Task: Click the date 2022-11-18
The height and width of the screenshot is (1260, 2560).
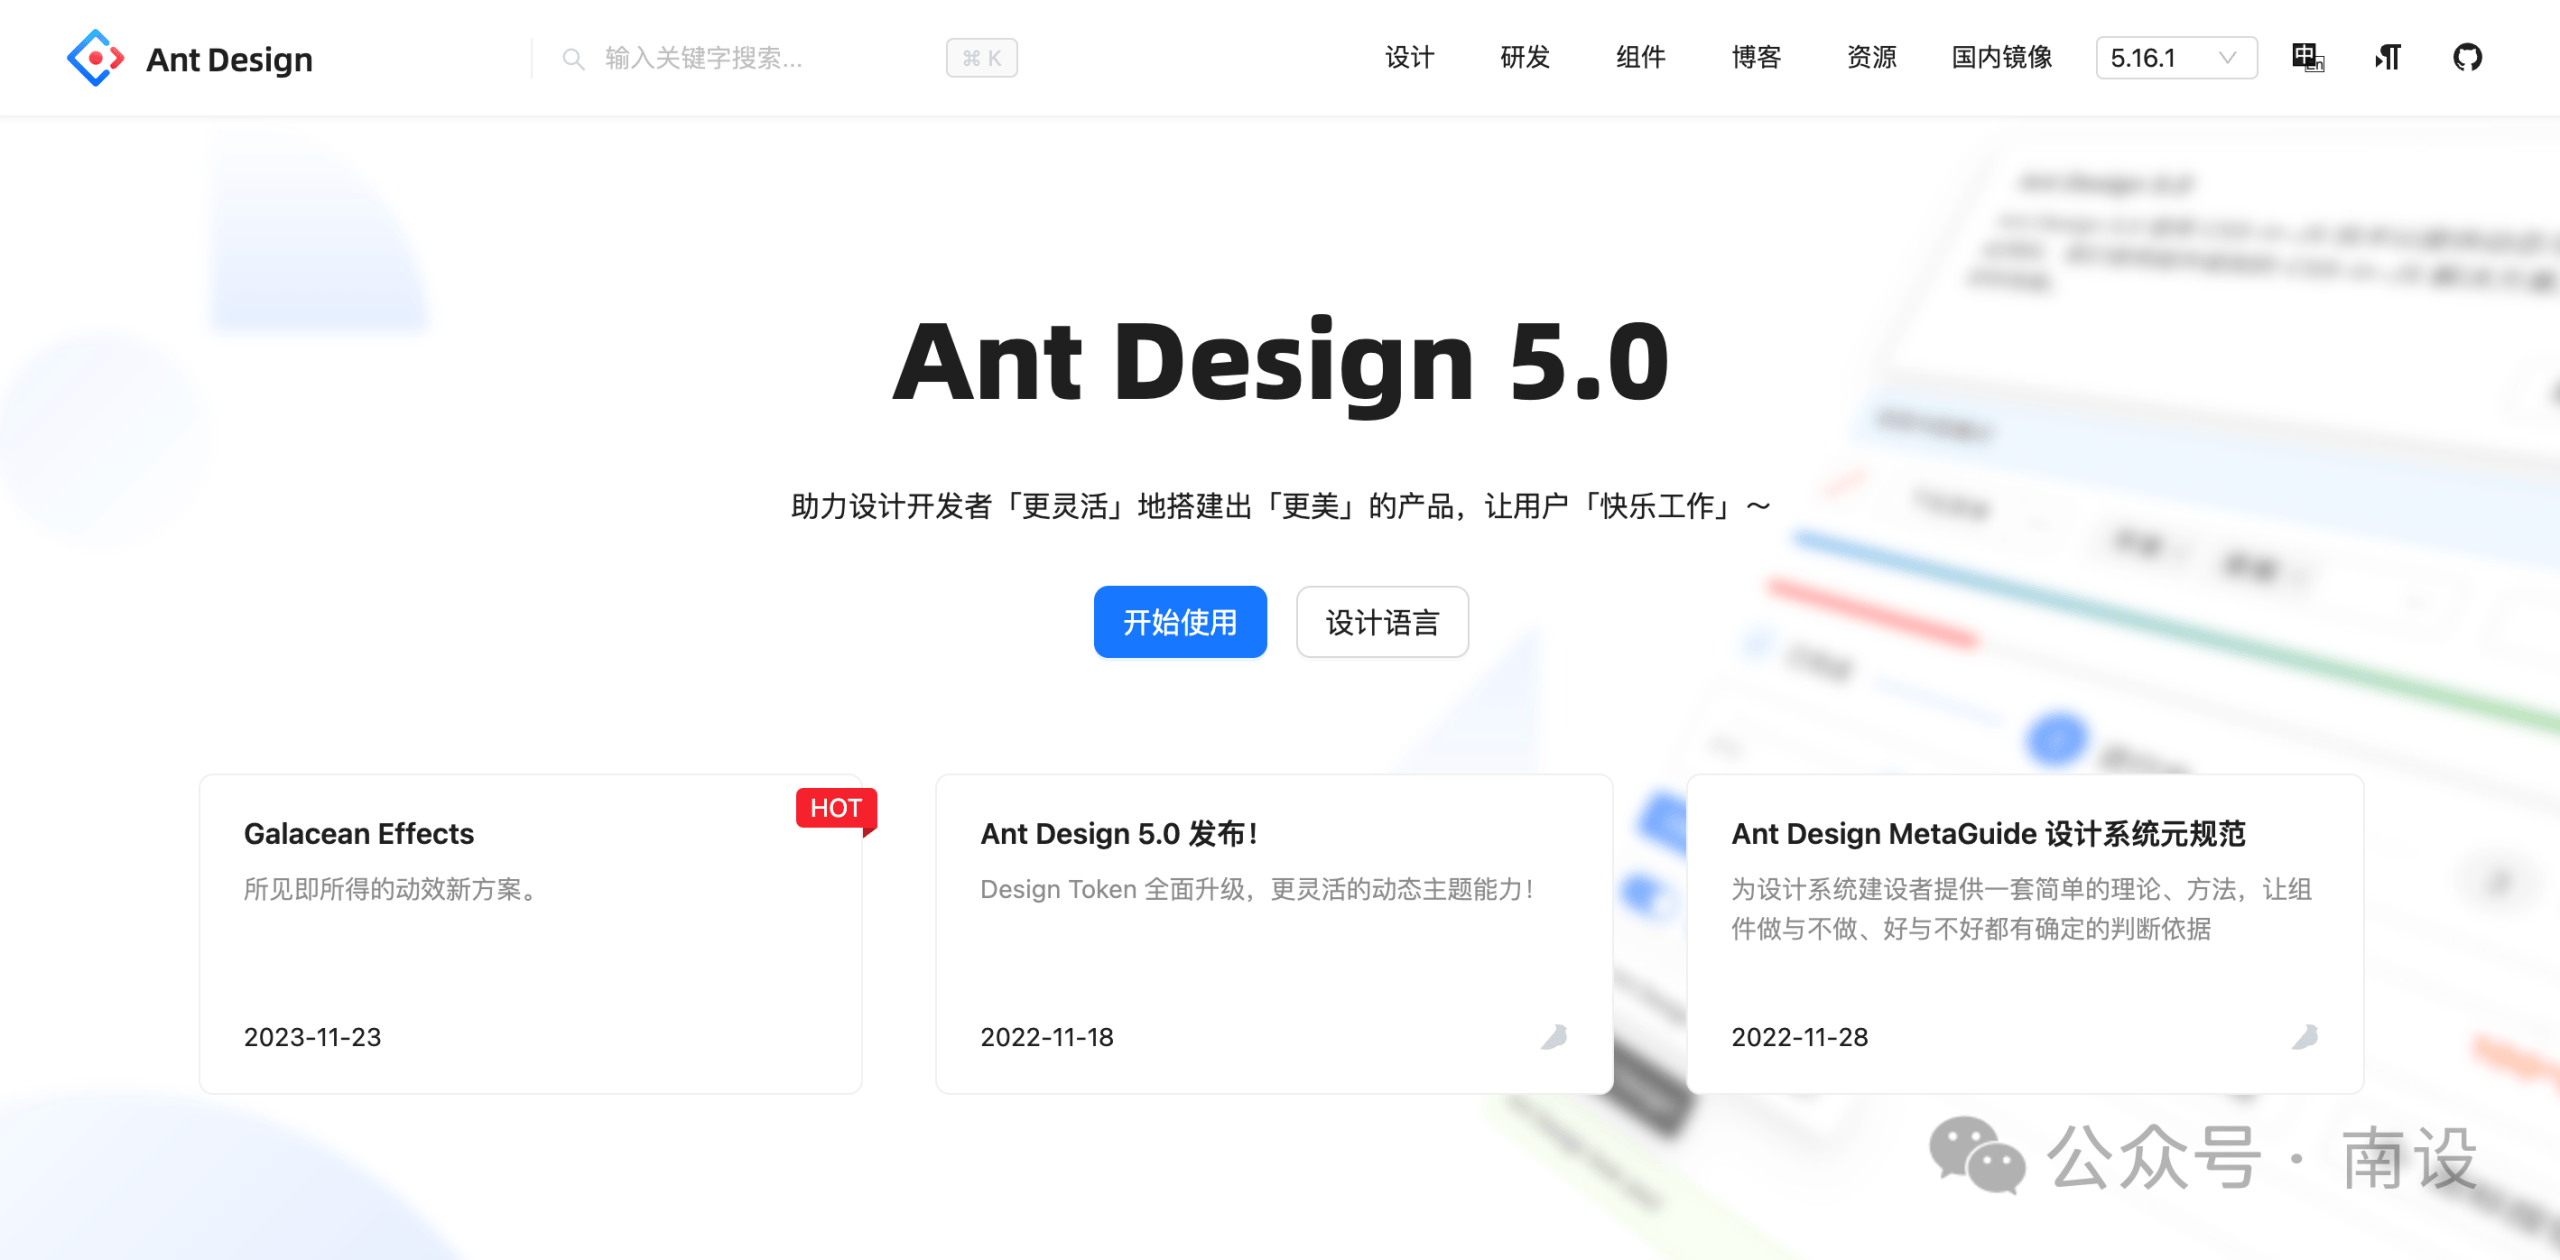Action: click(1047, 1037)
